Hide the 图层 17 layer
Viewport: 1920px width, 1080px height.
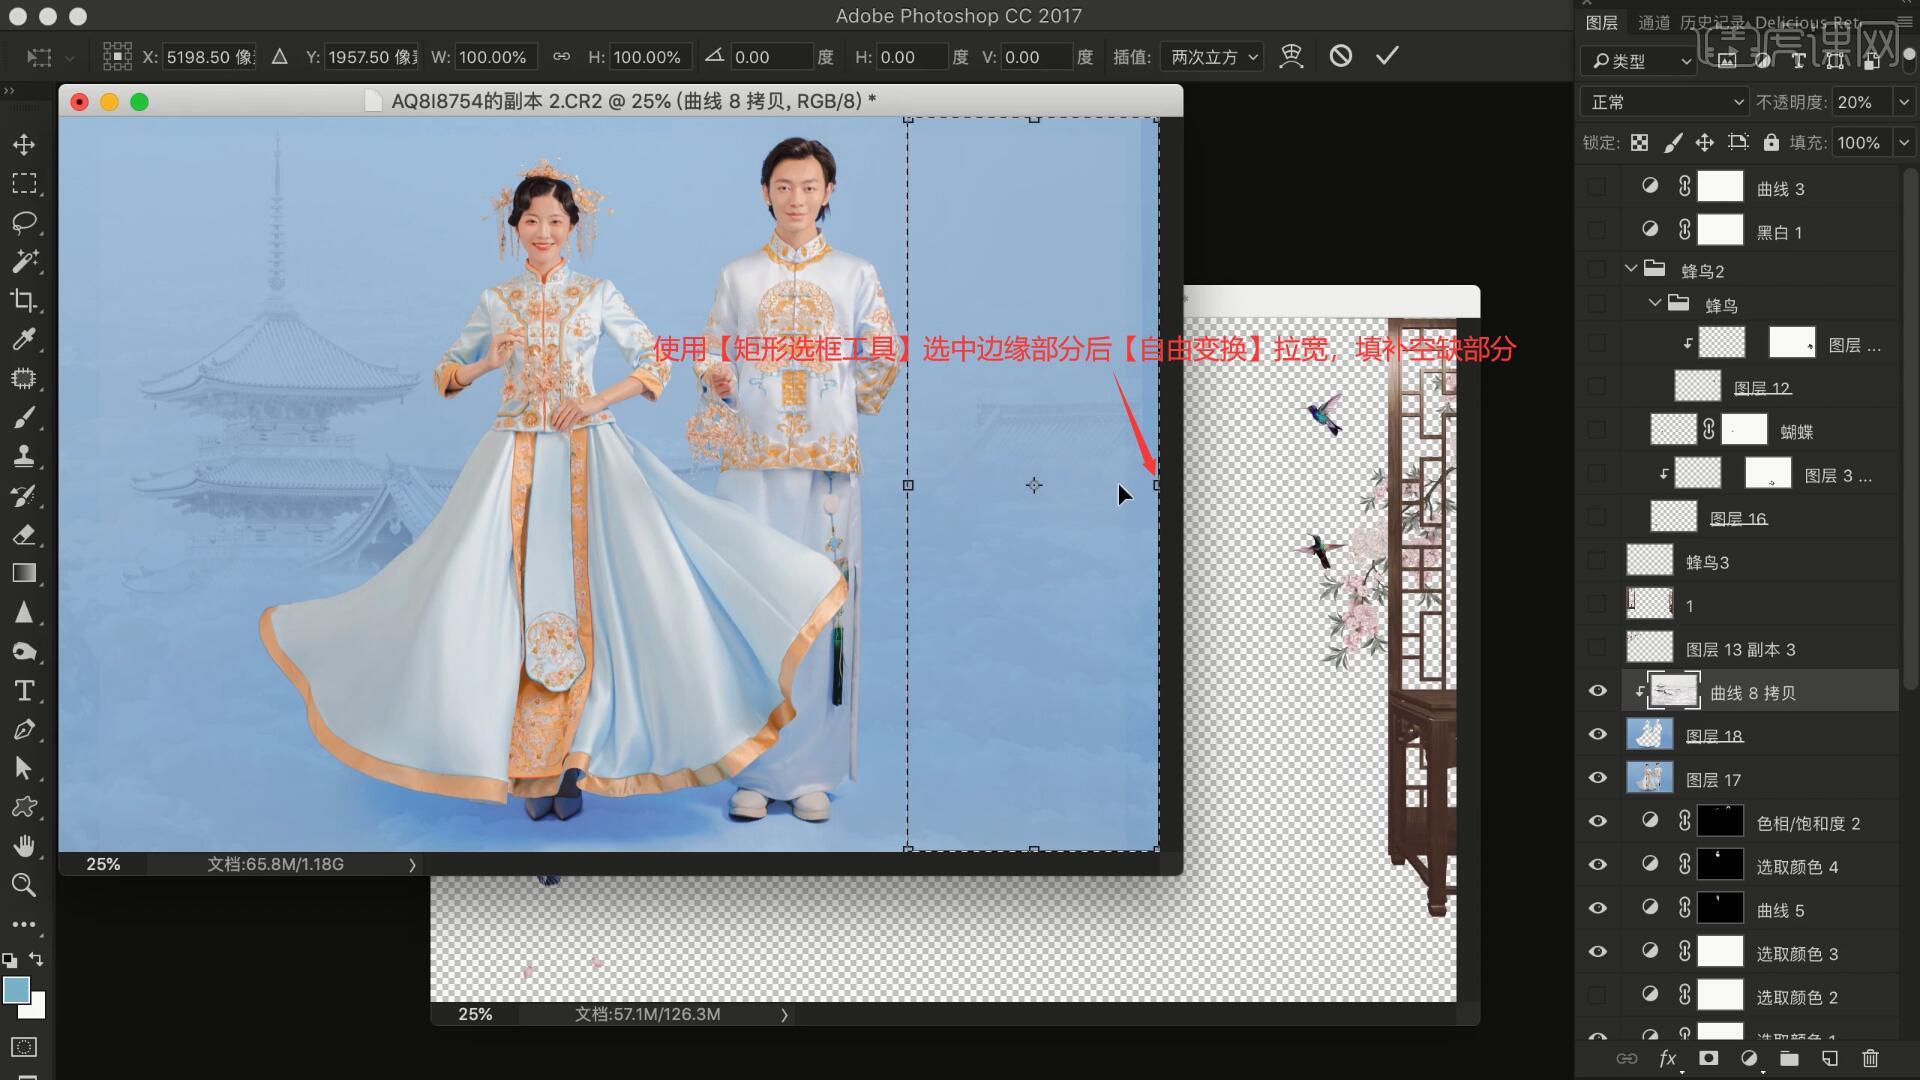[x=1597, y=779]
